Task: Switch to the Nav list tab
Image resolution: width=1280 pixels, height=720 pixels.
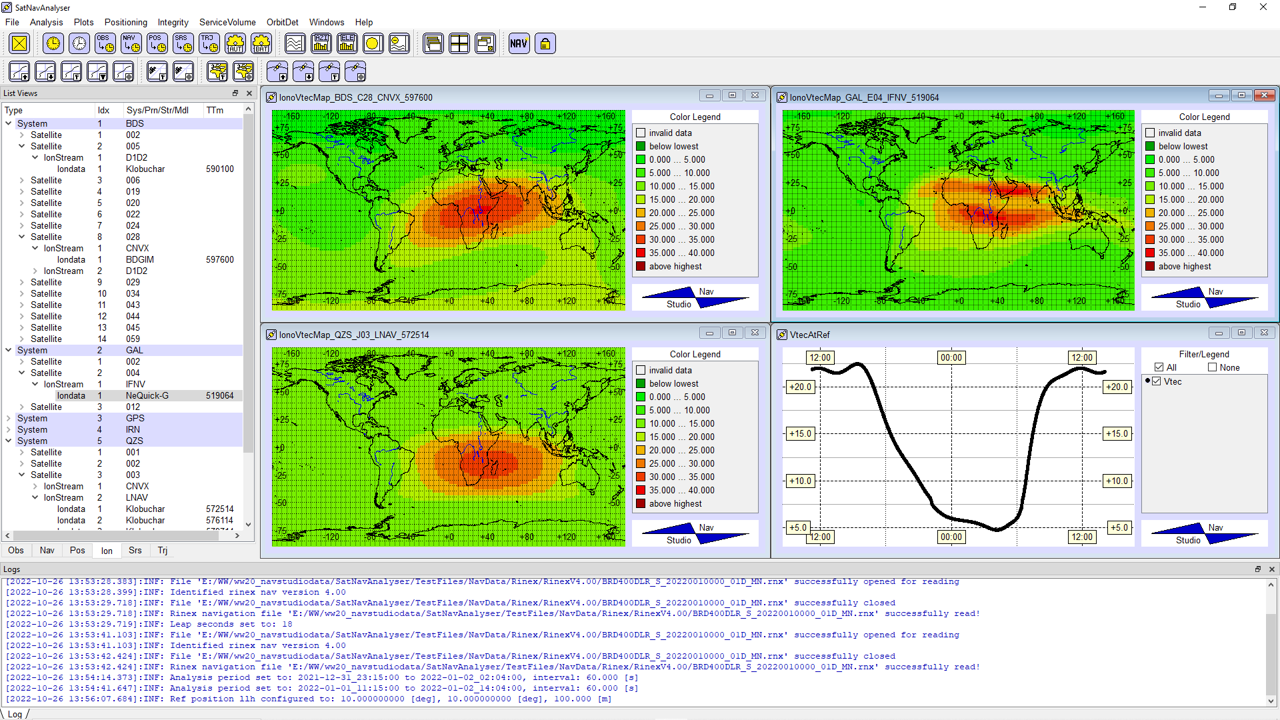Action: 47,551
